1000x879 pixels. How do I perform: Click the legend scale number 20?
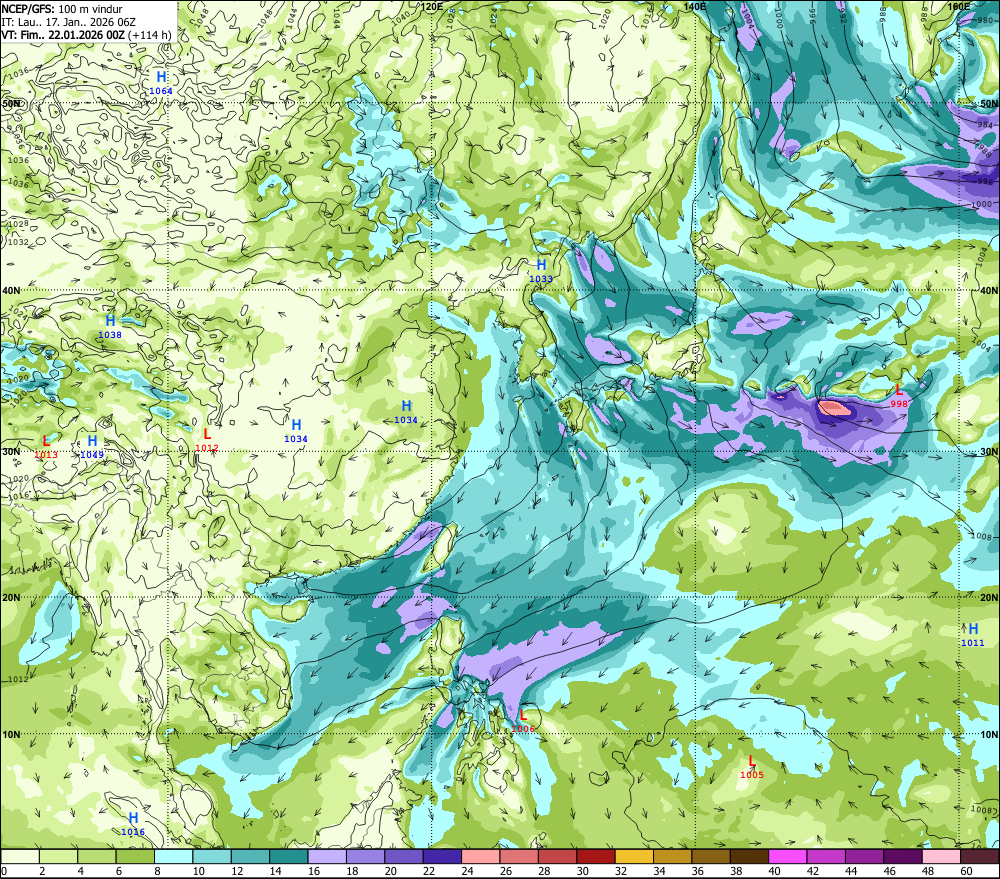click(390, 871)
